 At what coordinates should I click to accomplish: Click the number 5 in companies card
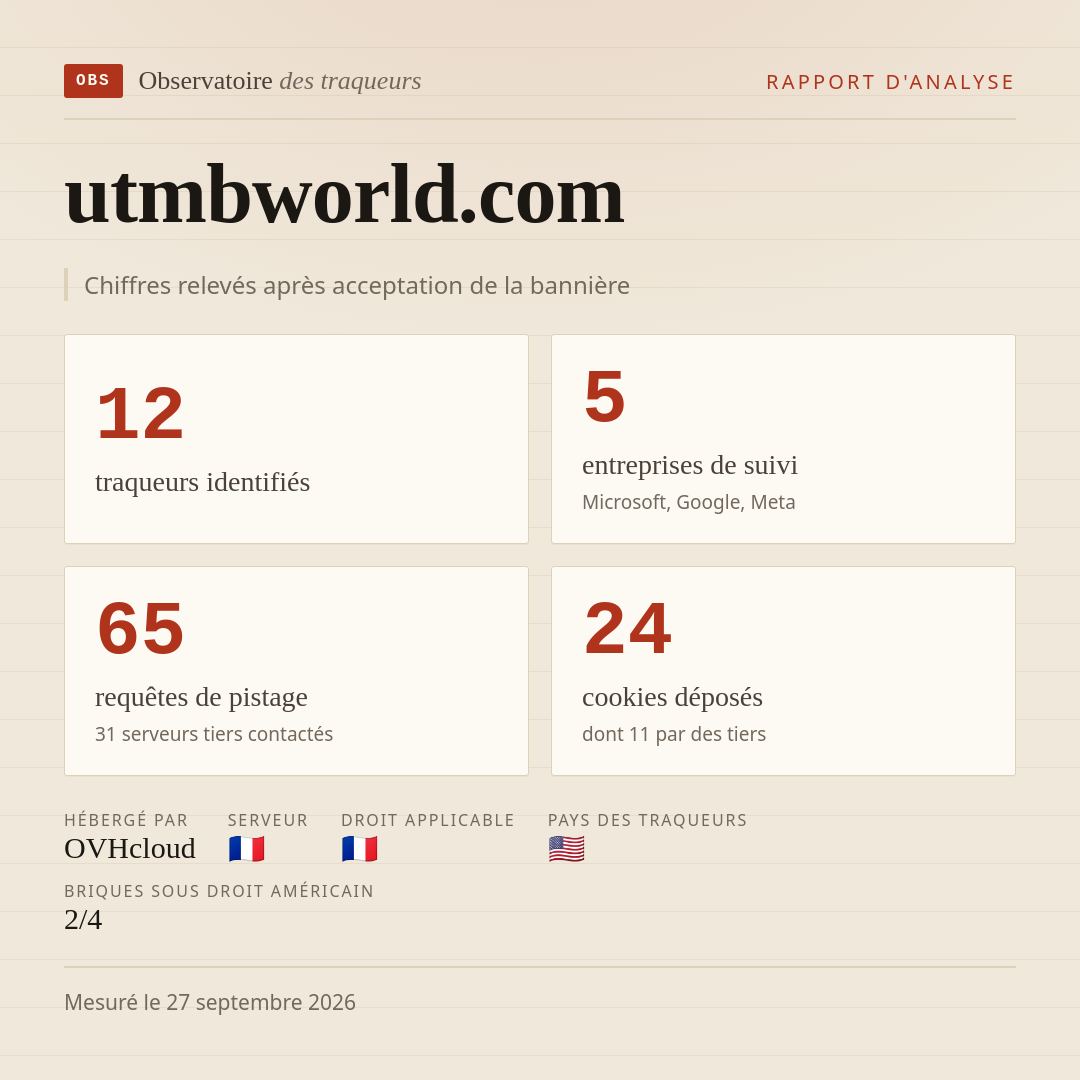605,397
